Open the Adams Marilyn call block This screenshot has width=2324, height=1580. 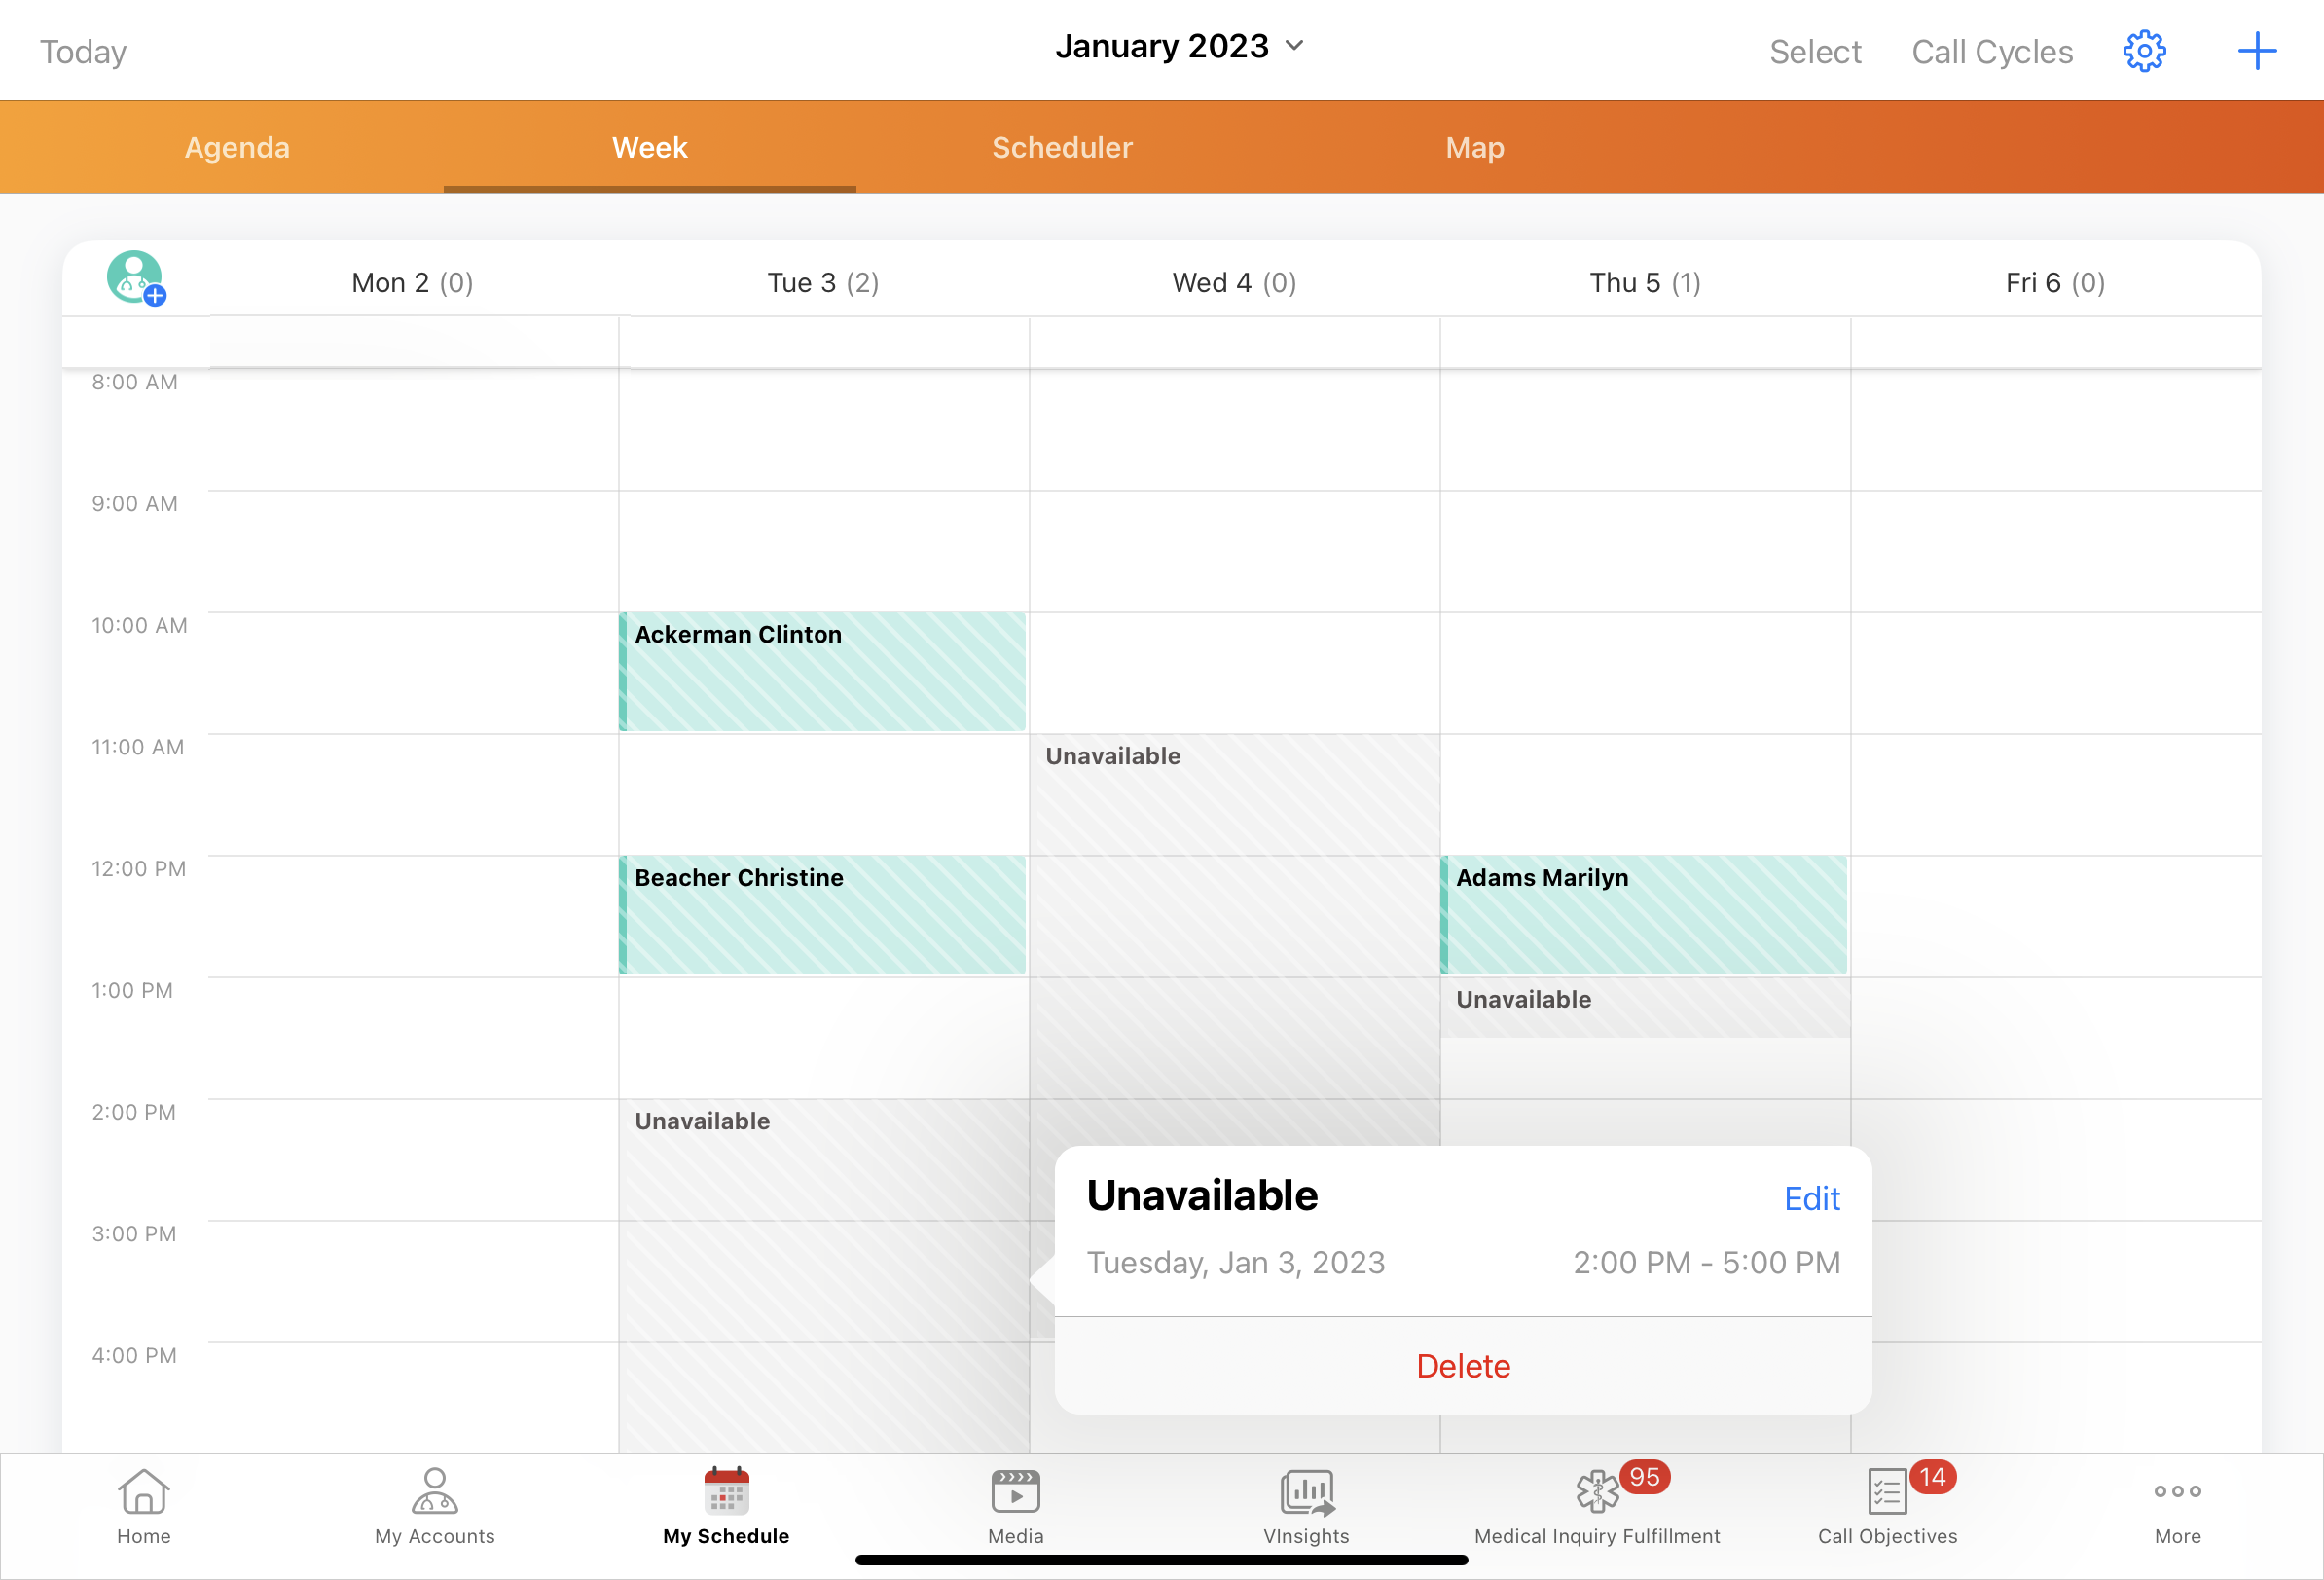1643,914
